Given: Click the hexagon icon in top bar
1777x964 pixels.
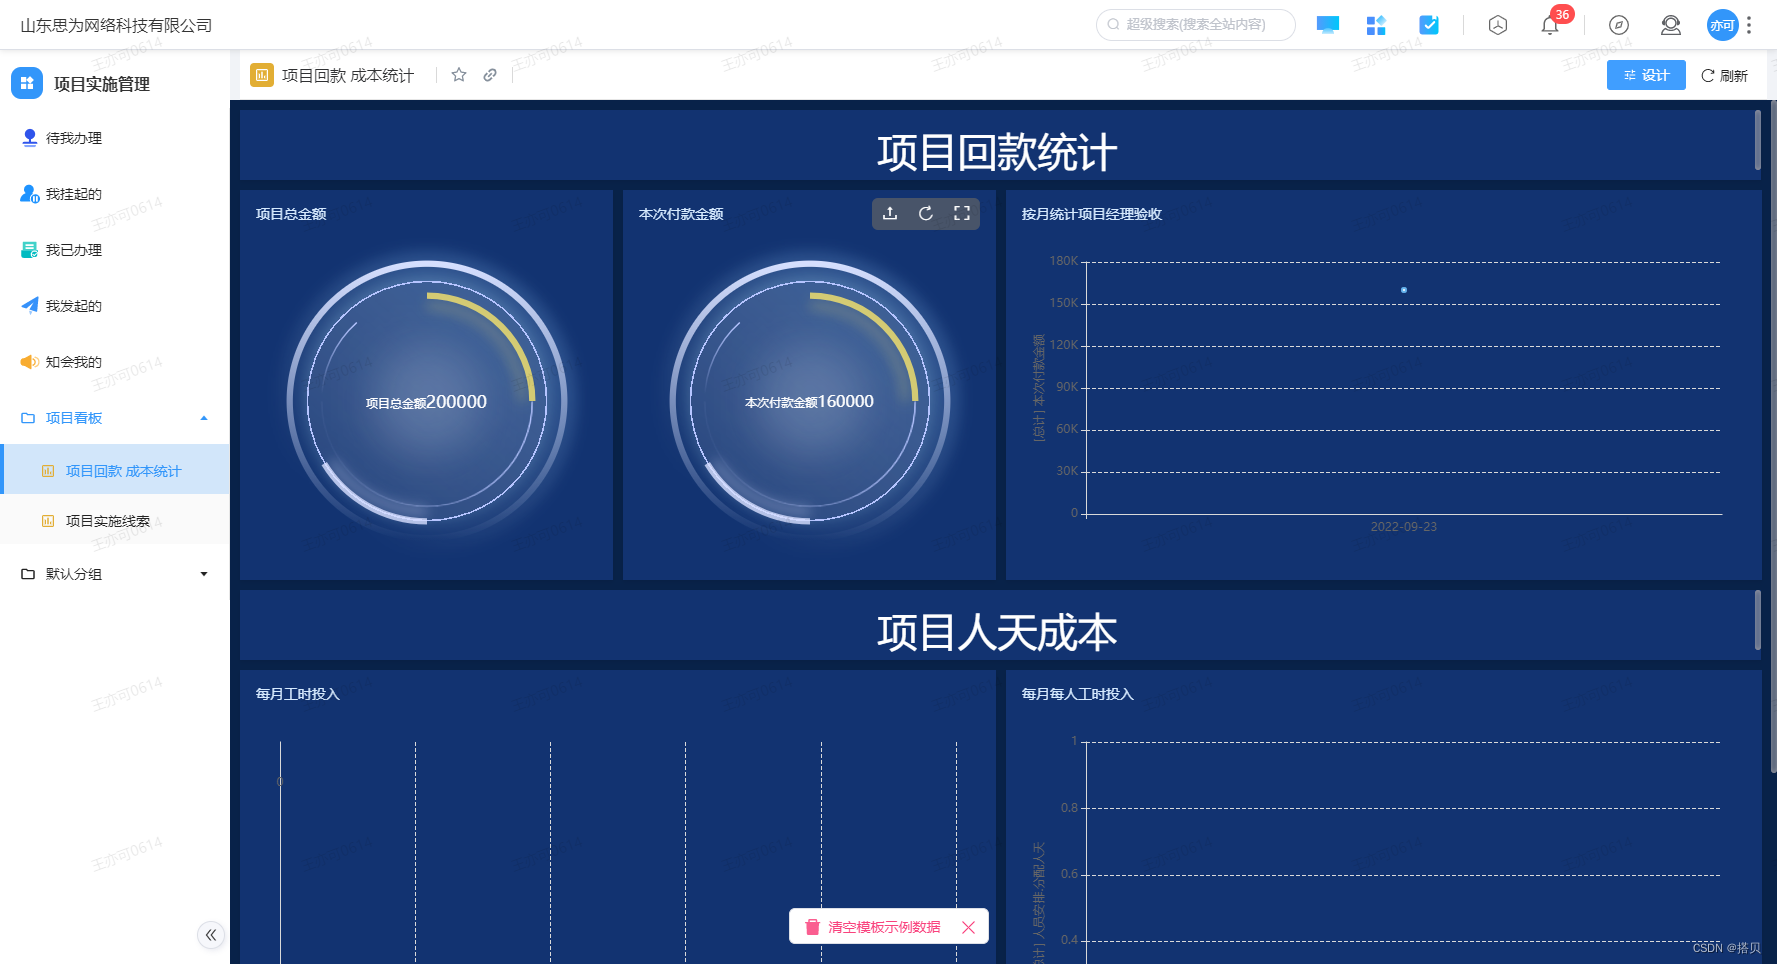Looking at the screenshot, I should tap(1497, 25).
